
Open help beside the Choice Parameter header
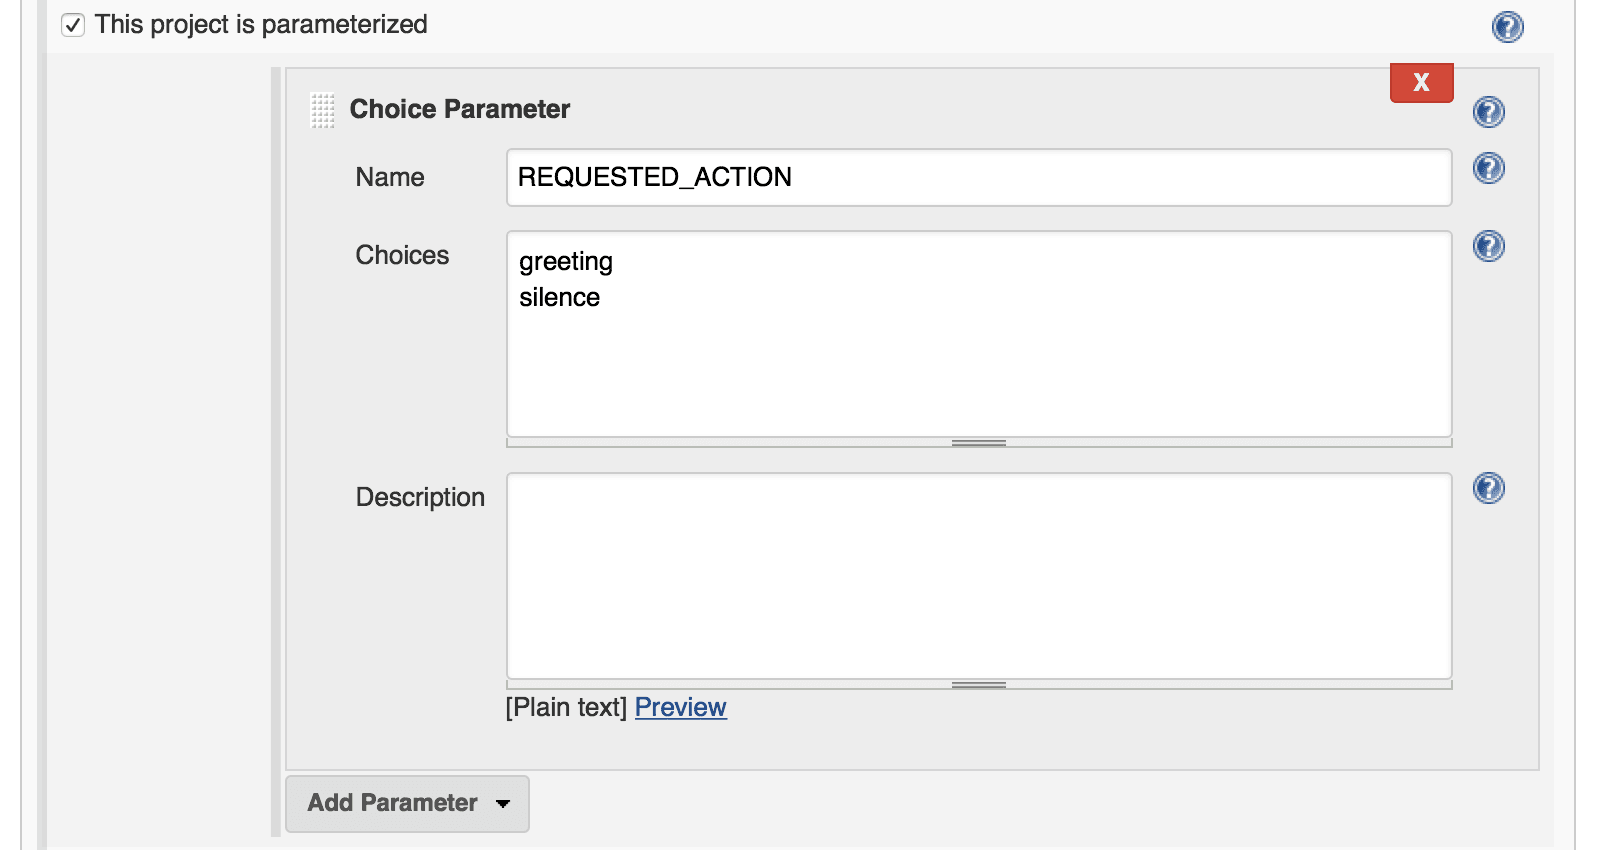pyautogui.click(x=1488, y=112)
